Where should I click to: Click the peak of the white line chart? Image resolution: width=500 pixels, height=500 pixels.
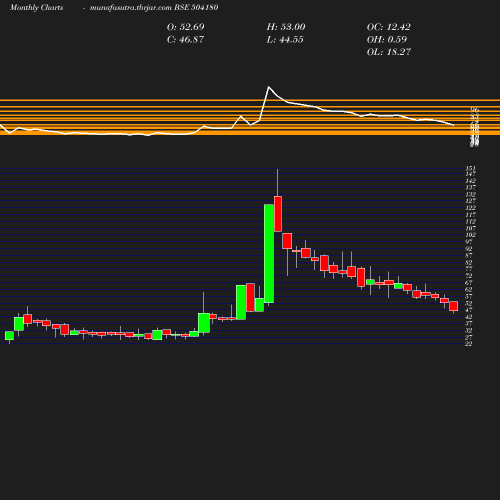click(269, 87)
